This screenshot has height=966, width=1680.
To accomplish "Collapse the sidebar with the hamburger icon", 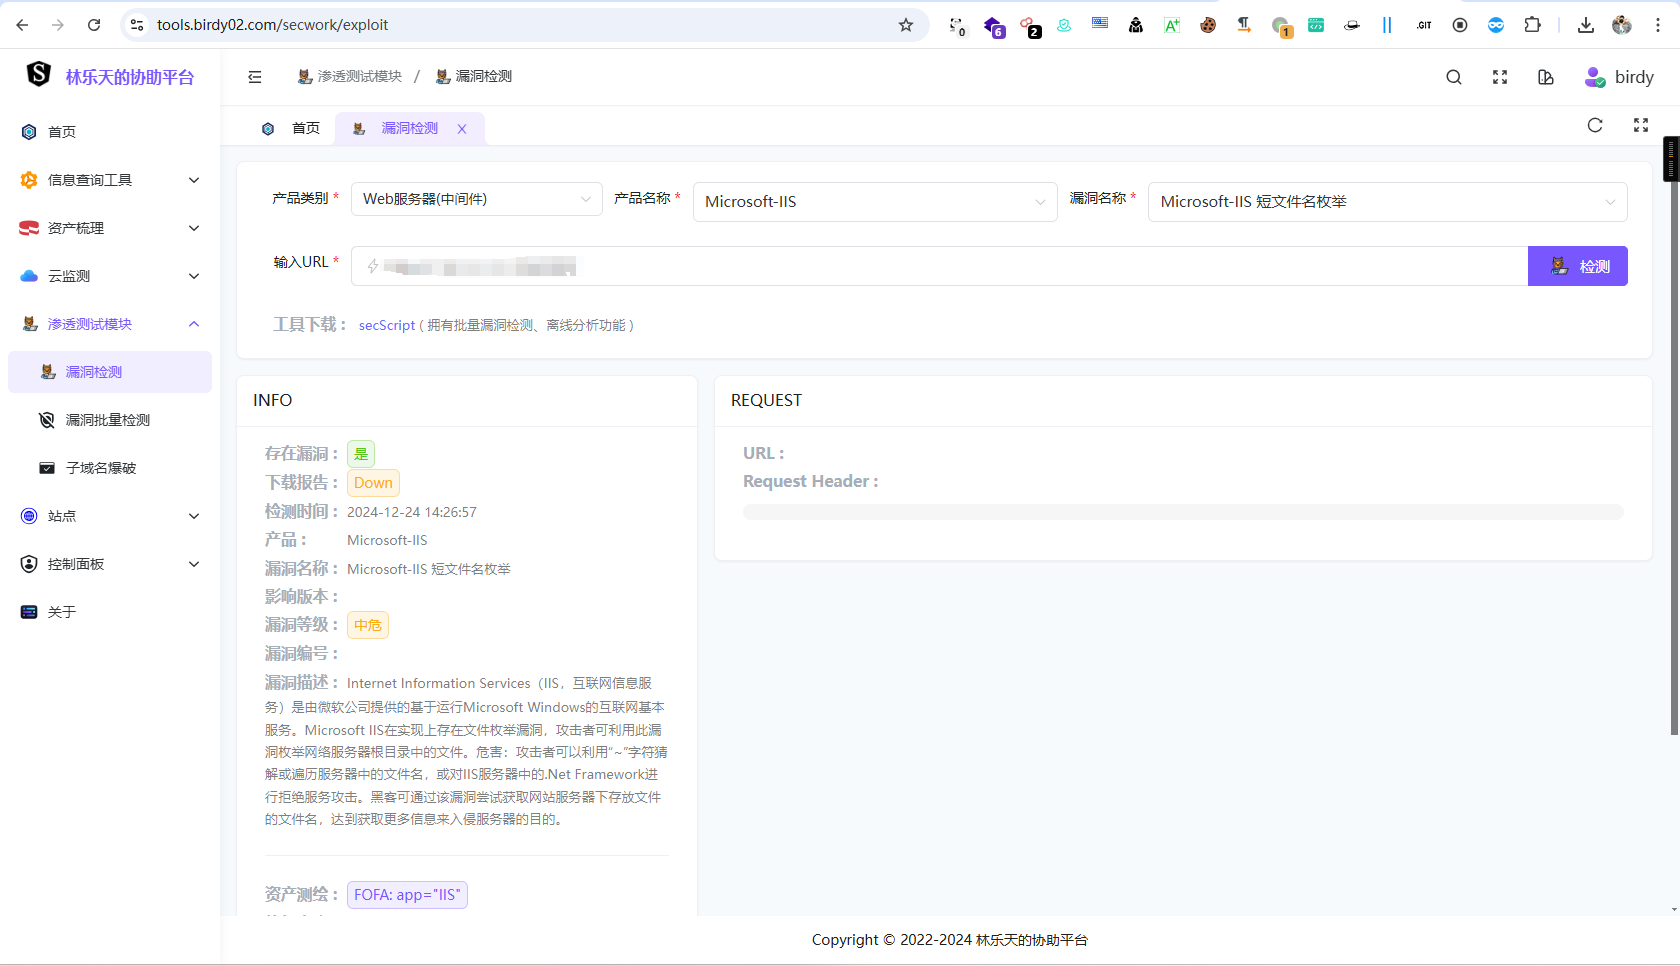I will (255, 77).
